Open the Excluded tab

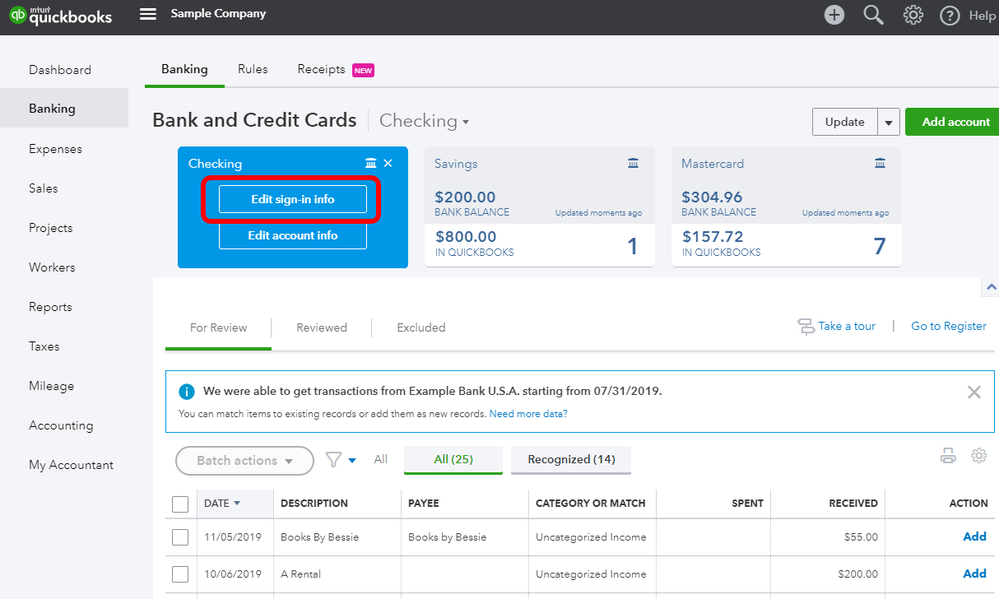421,328
